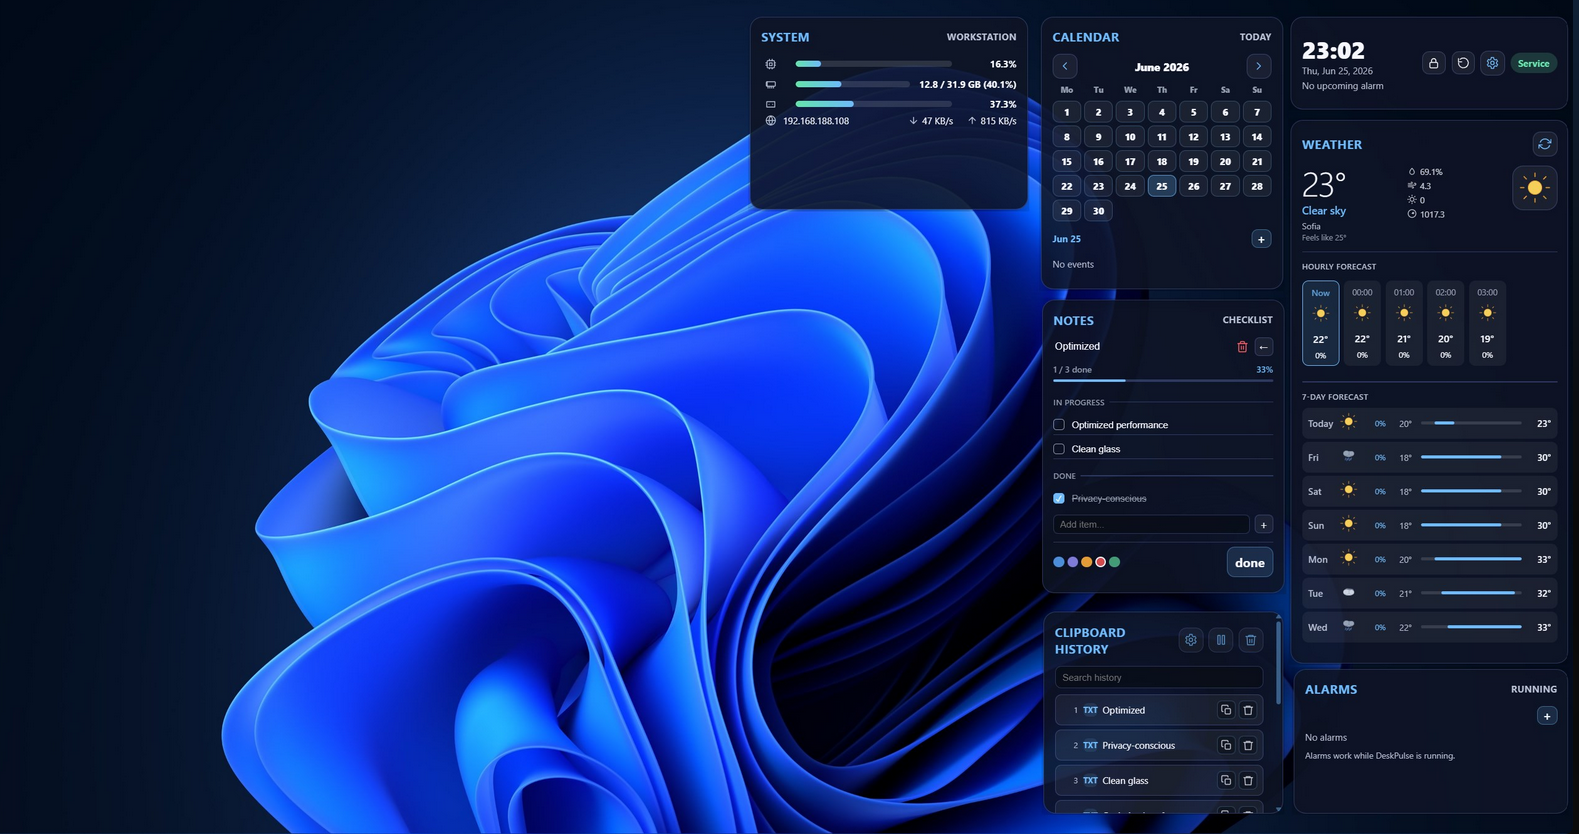The image size is (1579, 834).
Task: Click the large sun icon in Weather
Action: [1534, 188]
